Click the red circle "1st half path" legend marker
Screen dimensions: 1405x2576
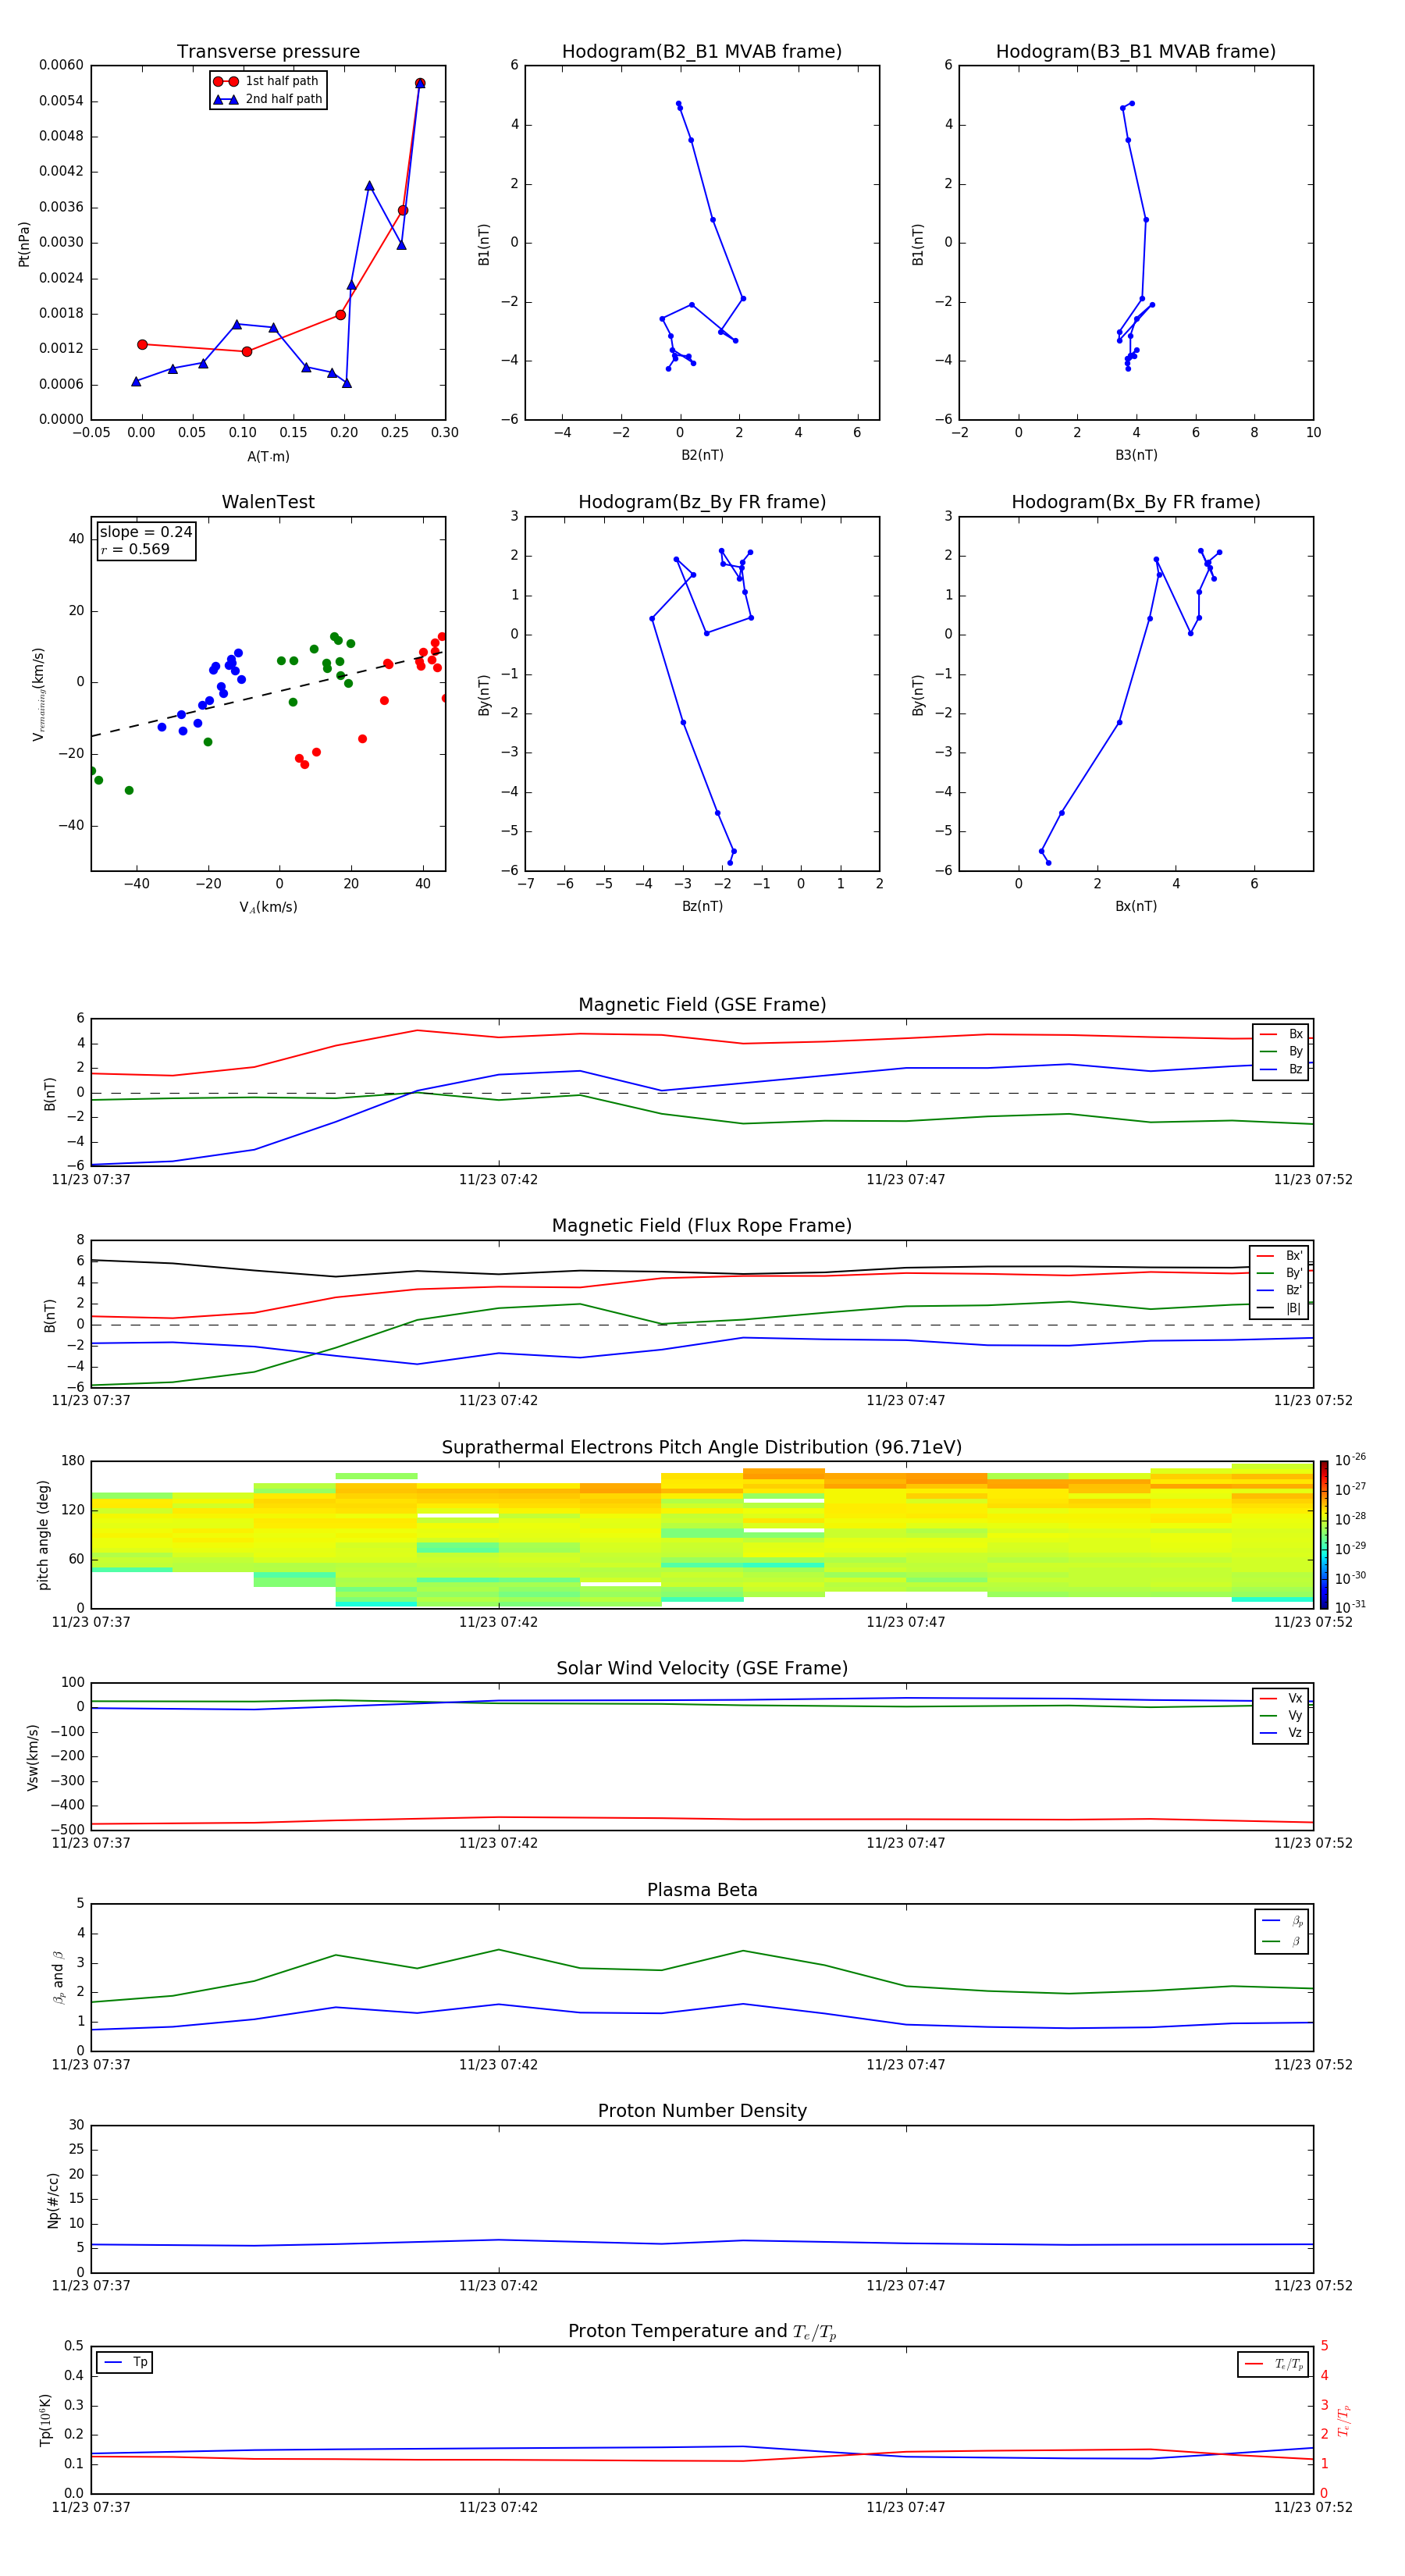tap(226, 81)
